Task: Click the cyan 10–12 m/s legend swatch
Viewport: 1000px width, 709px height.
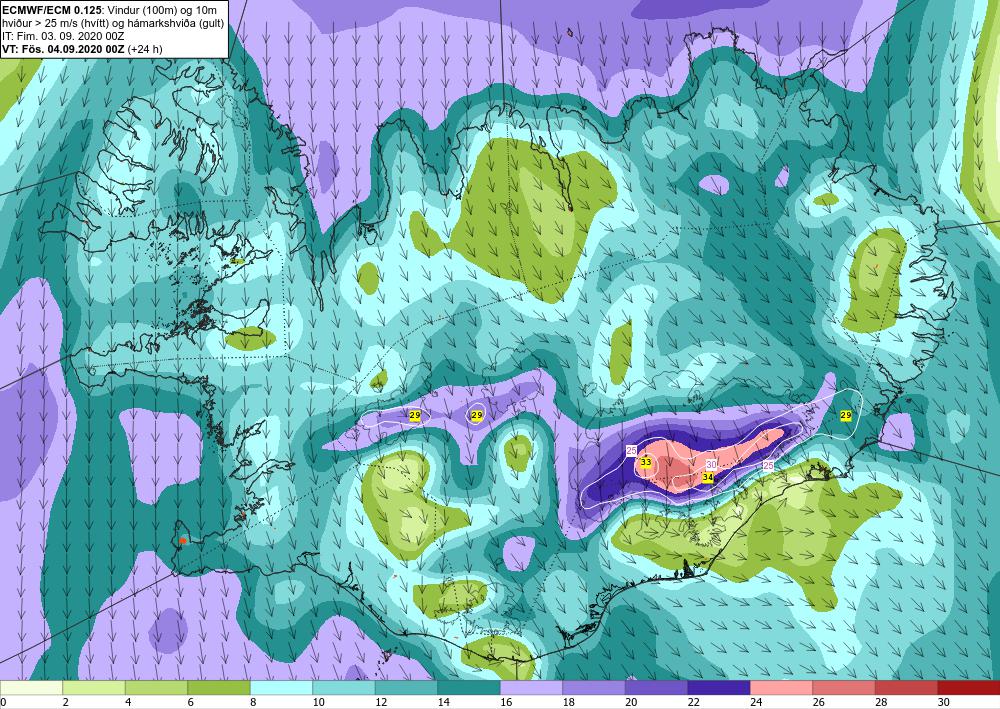Action: pos(344,688)
